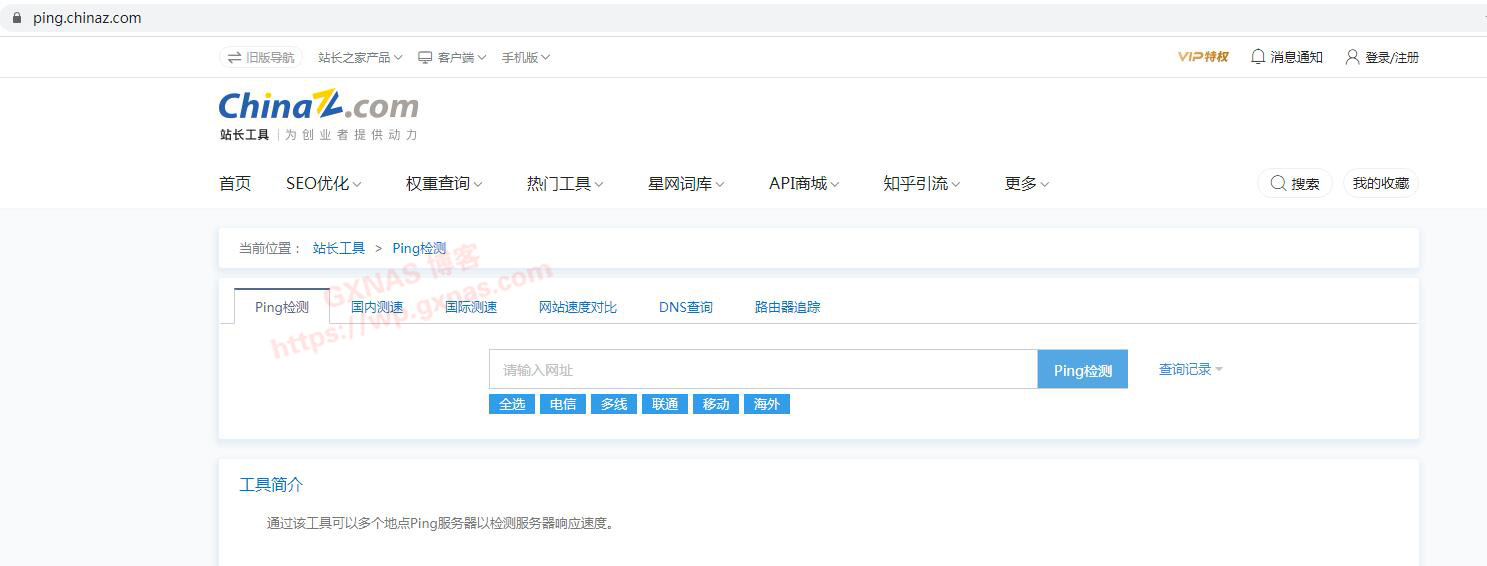
Task: Open the VIP特权 badge
Action: coord(1202,57)
